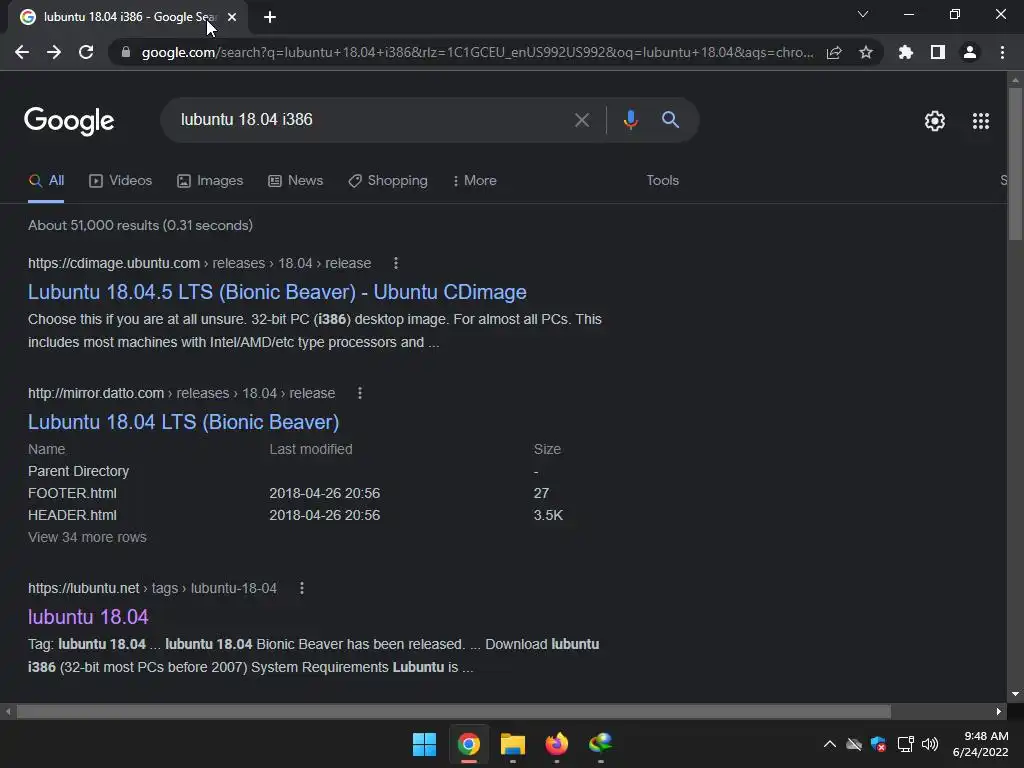Viewport: 1024px width, 768px height.
Task: Submit search with magnifier icon
Action: point(670,120)
